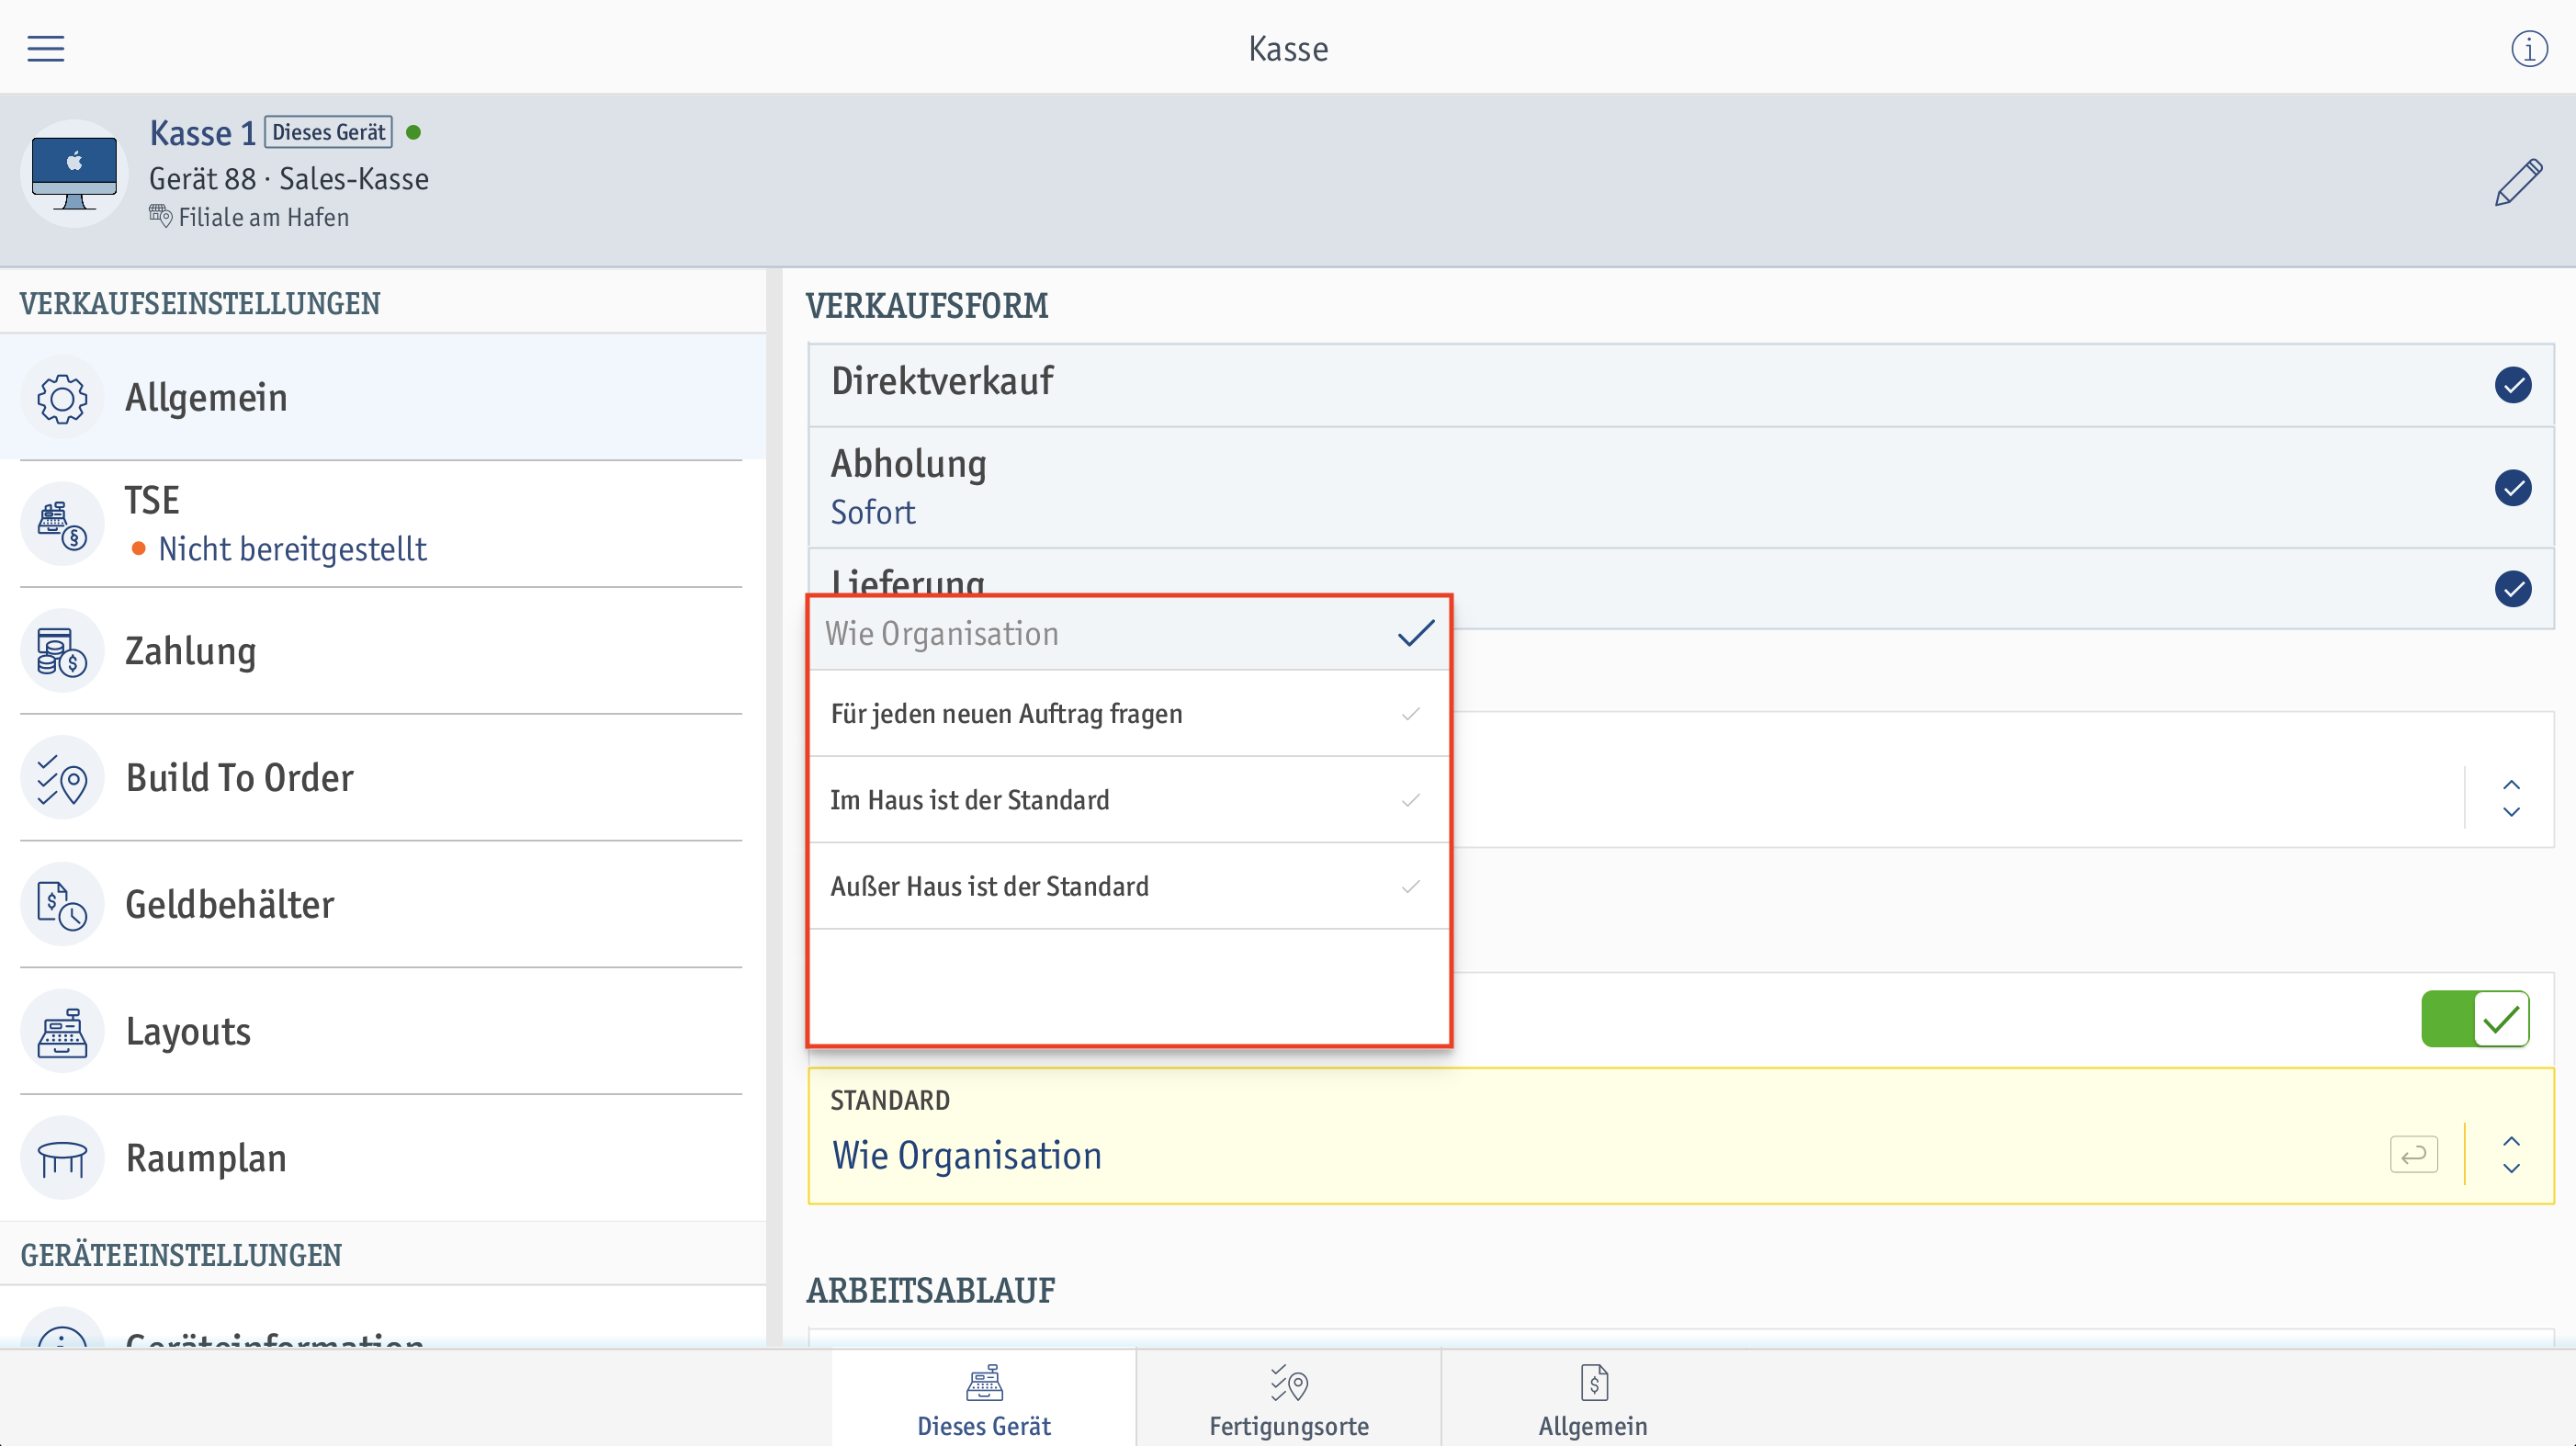Open Allgemein sales settings
This screenshot has width=2576, height=1446.
pos(383,398)
